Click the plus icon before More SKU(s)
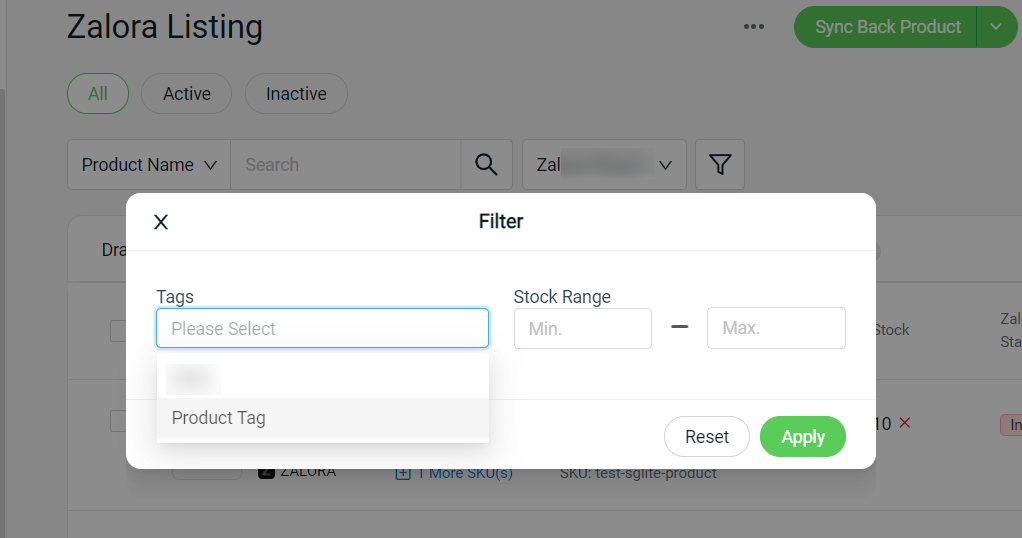Image resolution: width=1022 pixels, height=538 pixels. coord(403,472)
